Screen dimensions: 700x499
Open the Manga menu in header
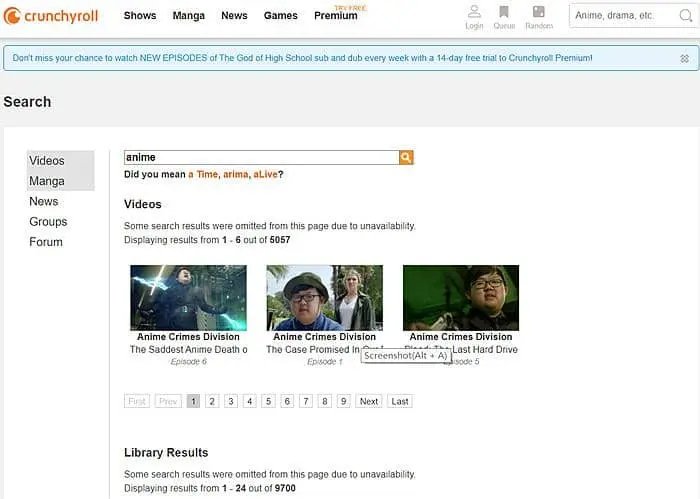tap(188, 16)
